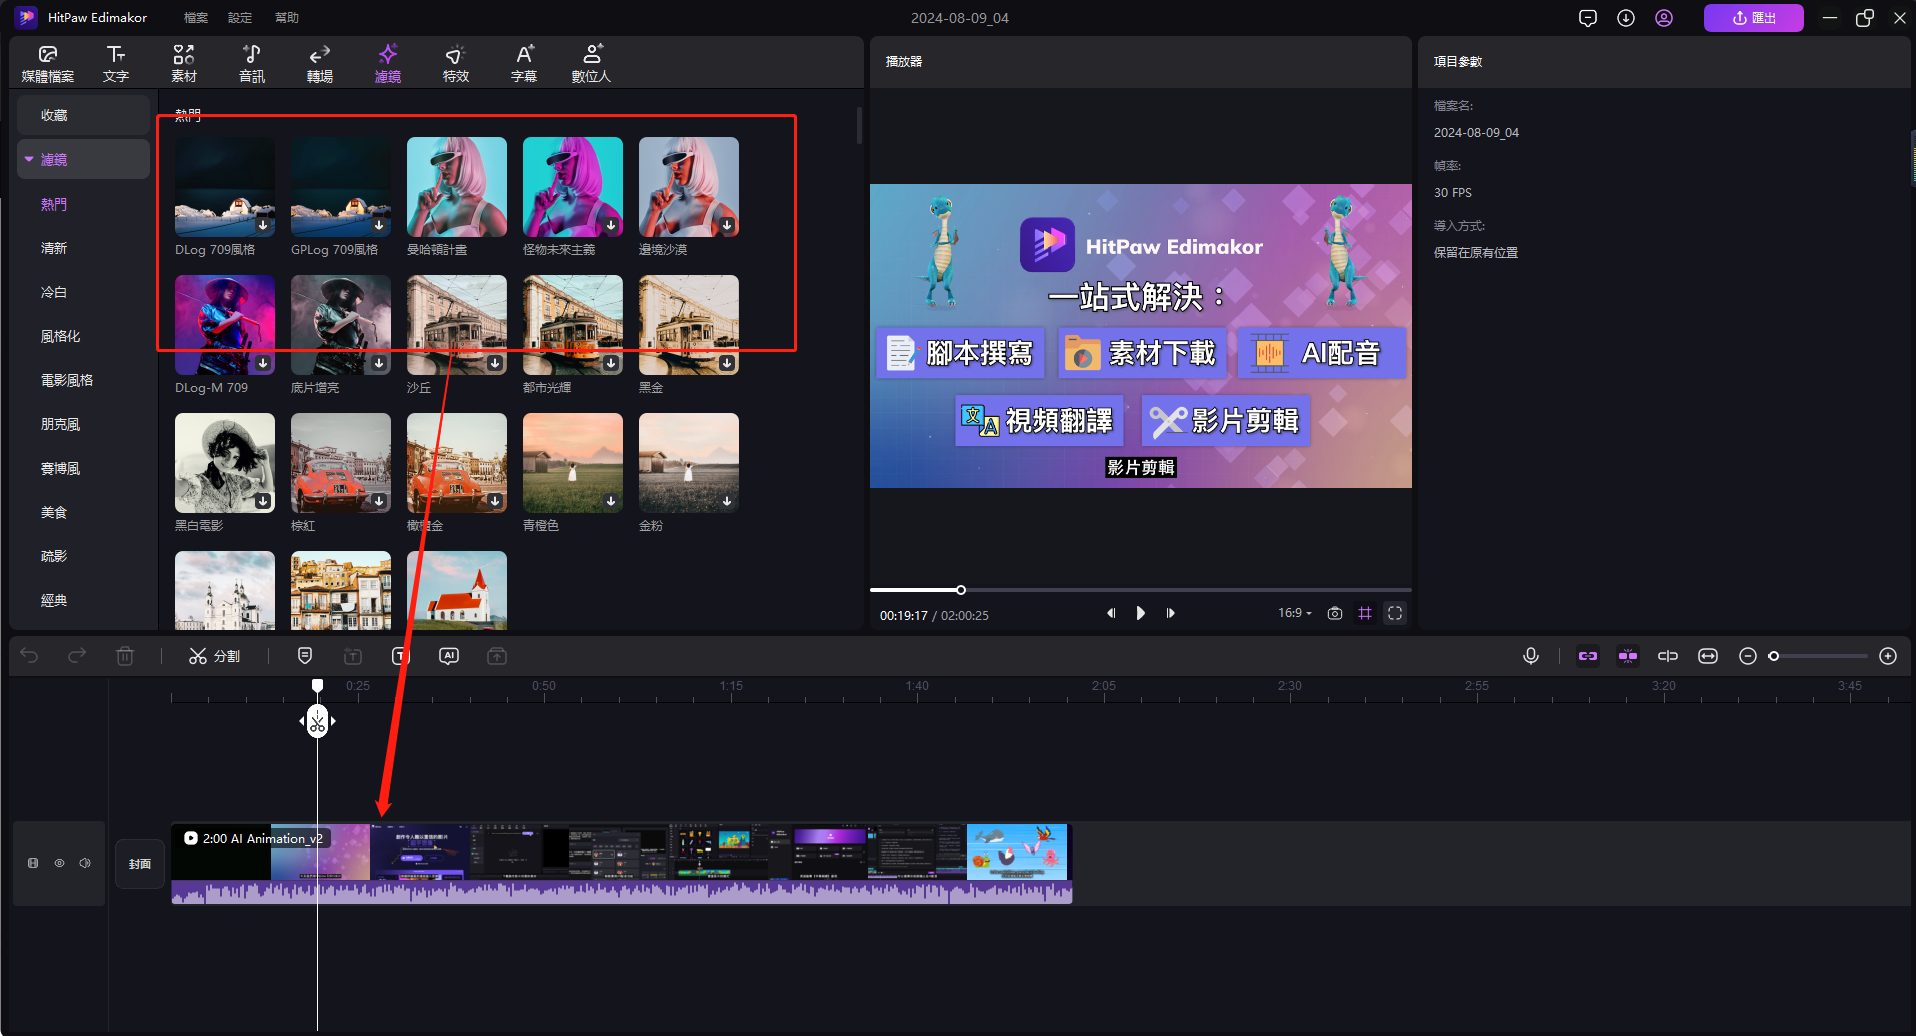Click the microphone voiceover record icon
Image resolution: width=1916 pixels, height=1036 pixels.
pos(1531,656)
